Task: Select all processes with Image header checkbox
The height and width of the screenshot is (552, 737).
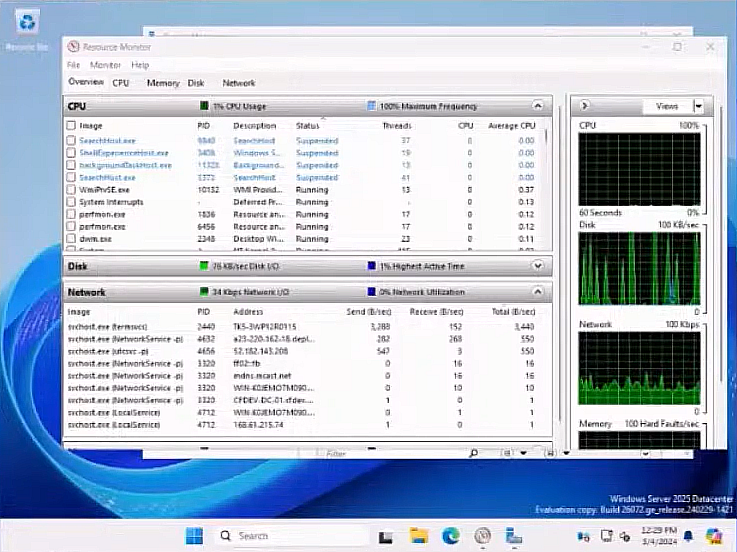Action: pyautogui.click(x=71, y=126)
